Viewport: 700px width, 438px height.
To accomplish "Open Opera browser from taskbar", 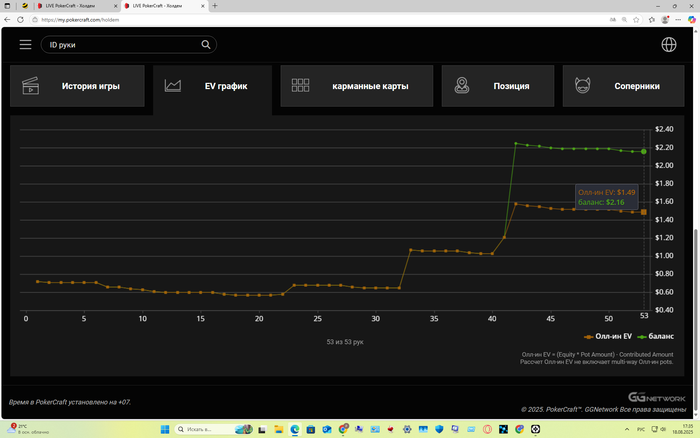I will click(x=487, y=429).
